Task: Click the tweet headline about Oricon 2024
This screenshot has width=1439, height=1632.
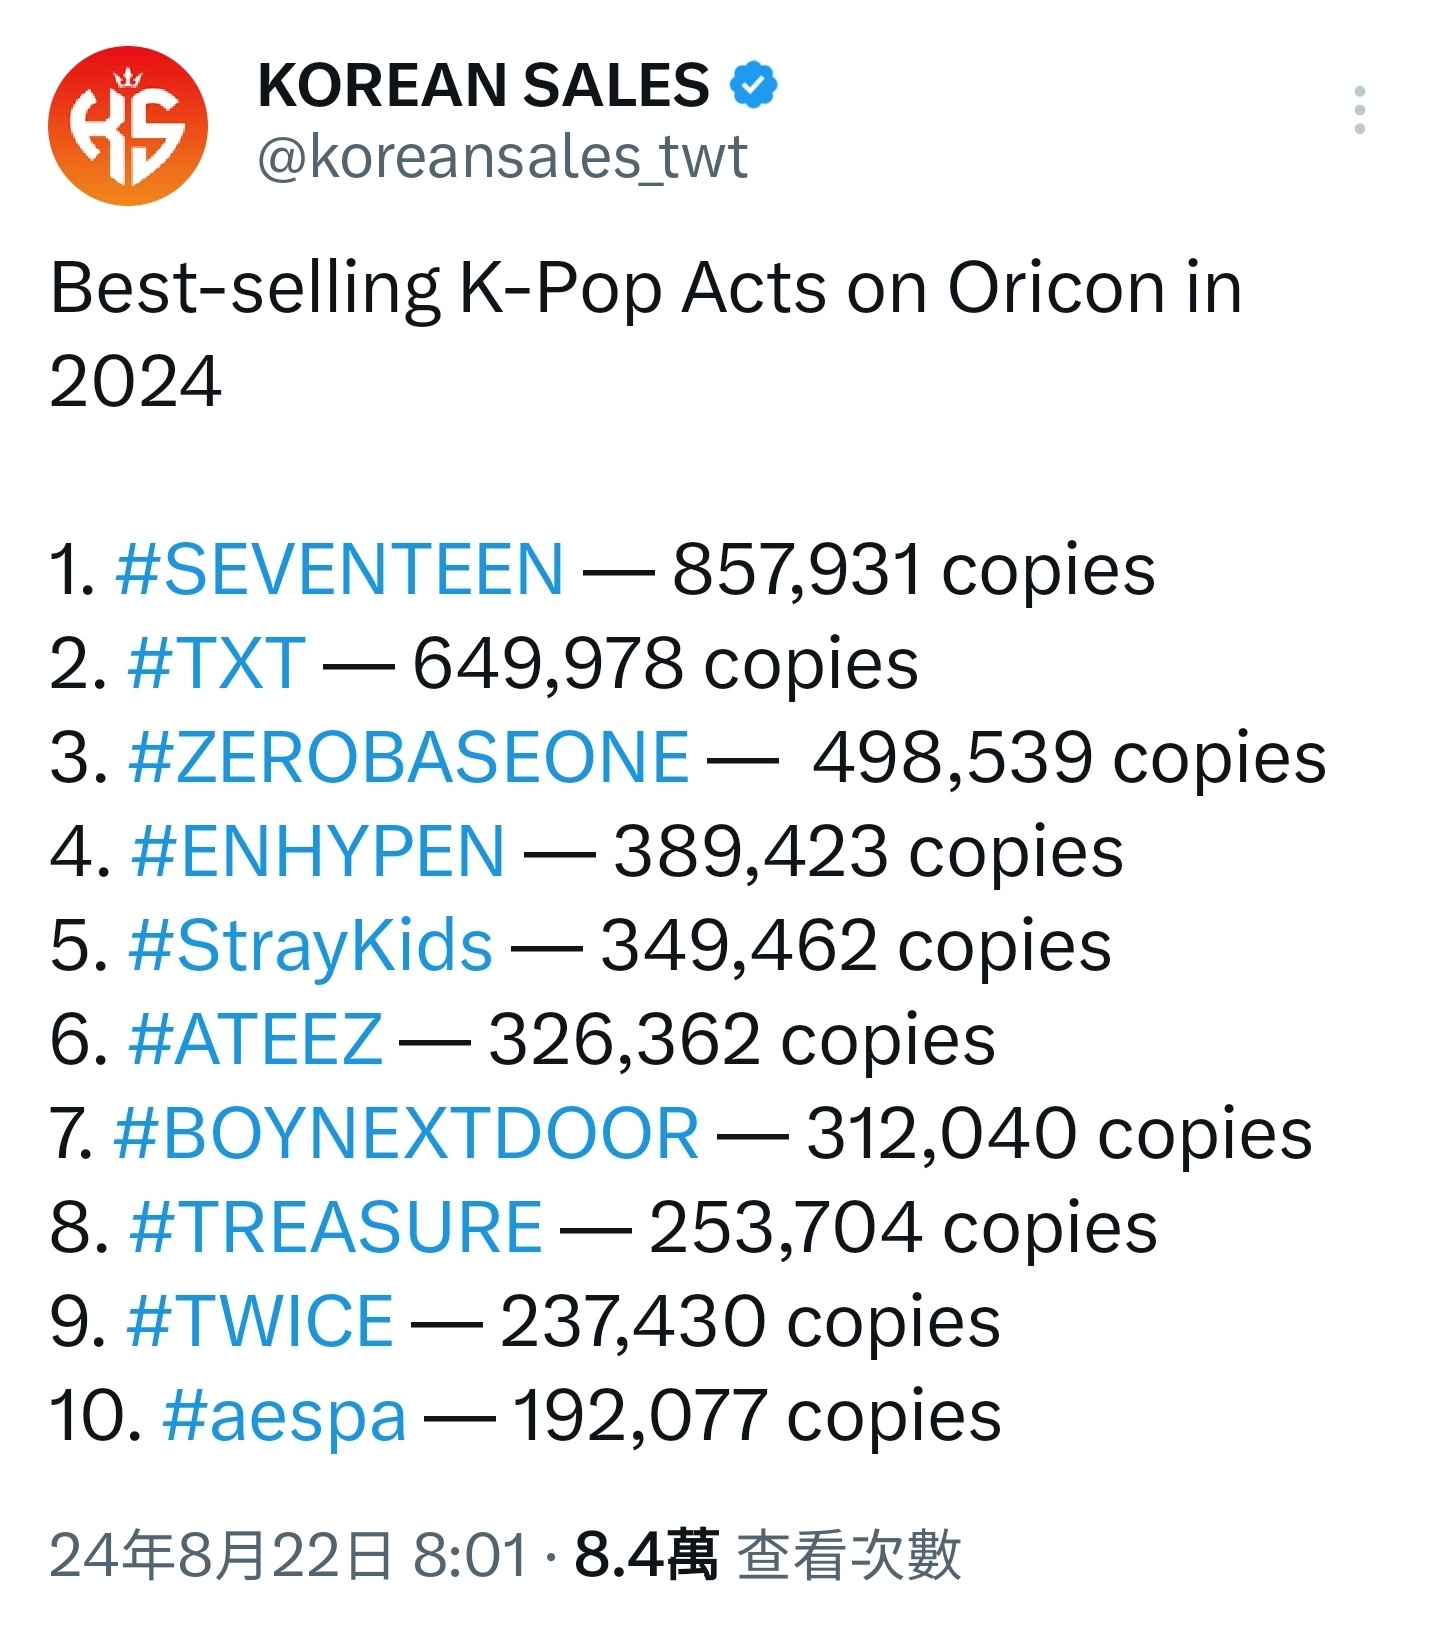Action: tap(646, 335)
